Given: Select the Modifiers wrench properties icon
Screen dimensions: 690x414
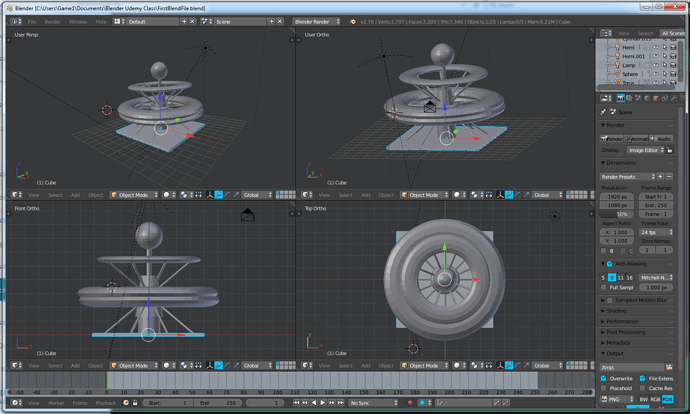Looking at the screenshot, I should tap(673, 99).
